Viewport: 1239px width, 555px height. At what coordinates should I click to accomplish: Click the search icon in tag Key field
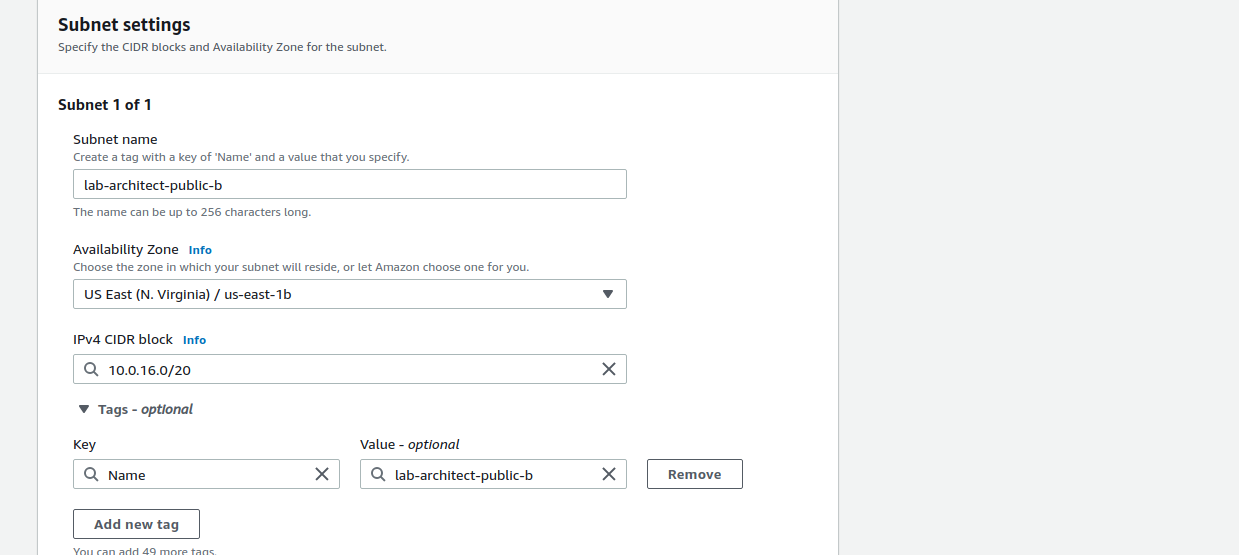click(x=91, y=474)
